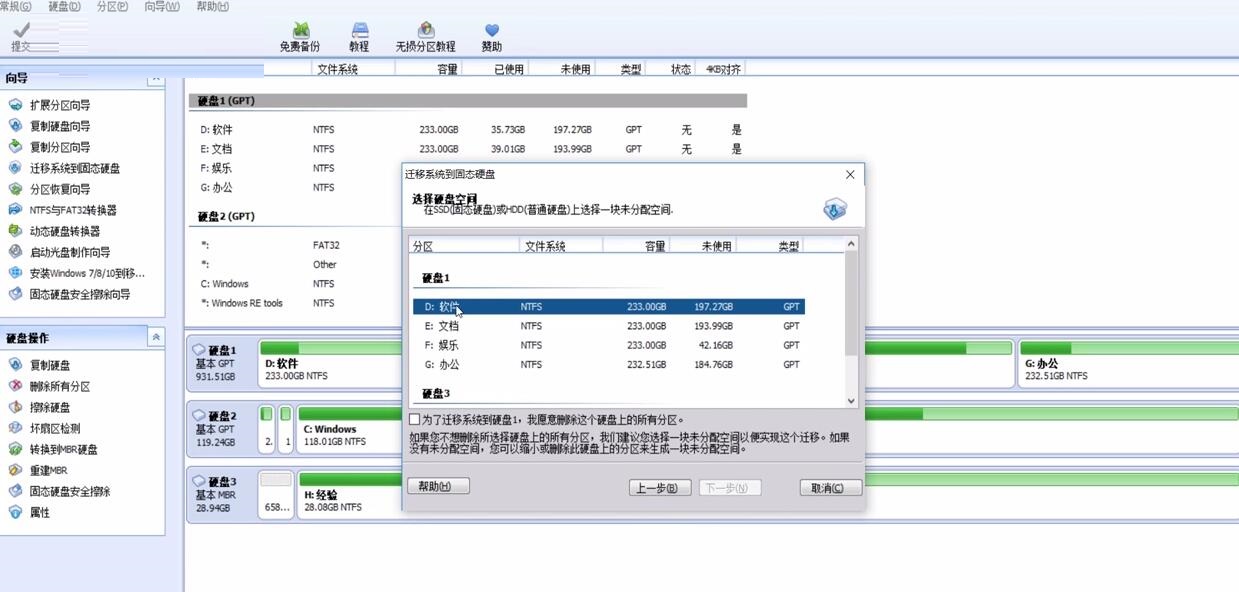Click the dialog list scroll-down arrow

pos(851,400)
